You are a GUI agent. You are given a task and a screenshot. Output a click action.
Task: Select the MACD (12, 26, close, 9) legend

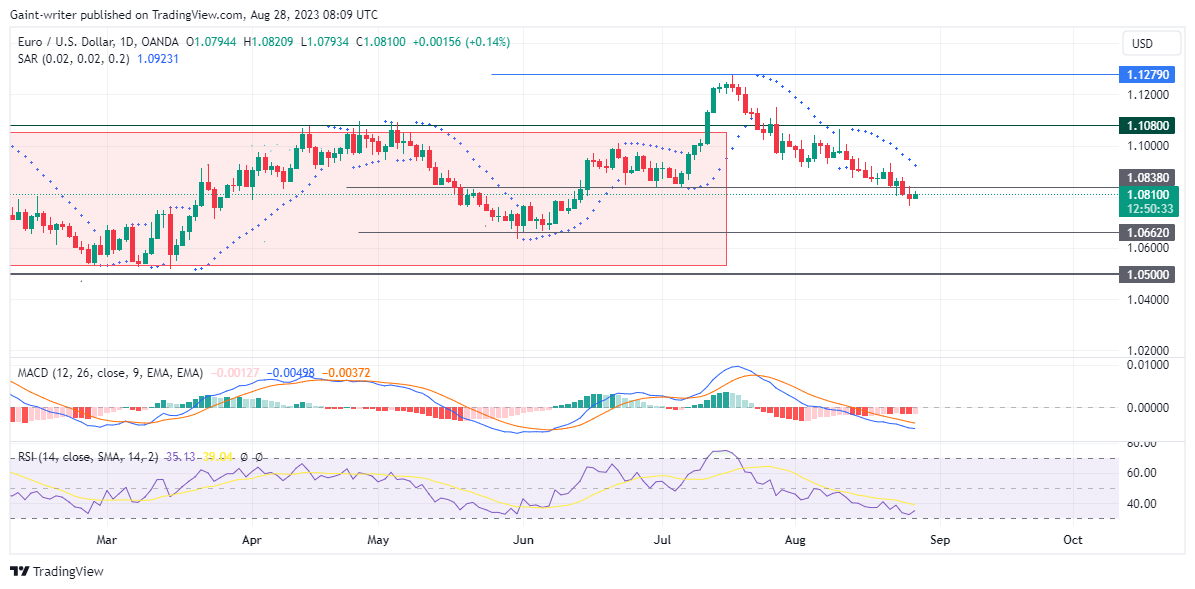click(x=110, y=373)
